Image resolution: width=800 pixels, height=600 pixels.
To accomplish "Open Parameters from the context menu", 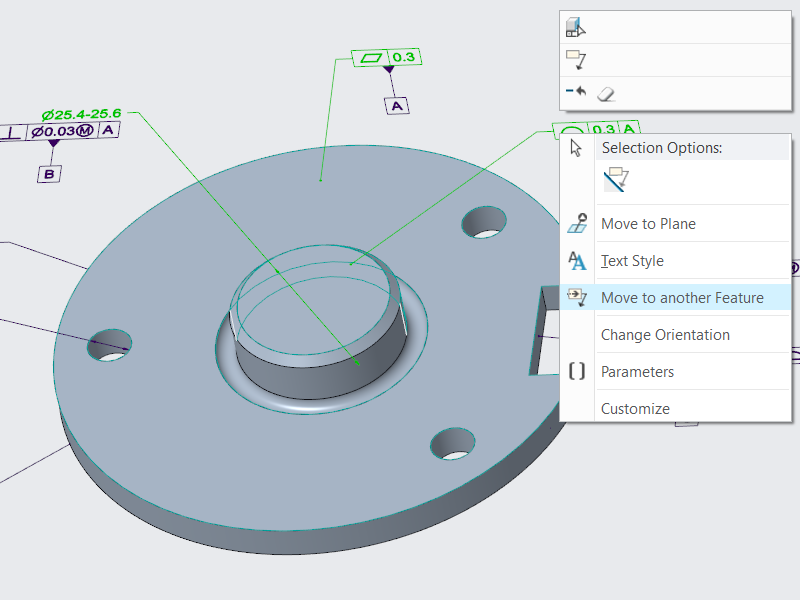I will click(637, 372).
